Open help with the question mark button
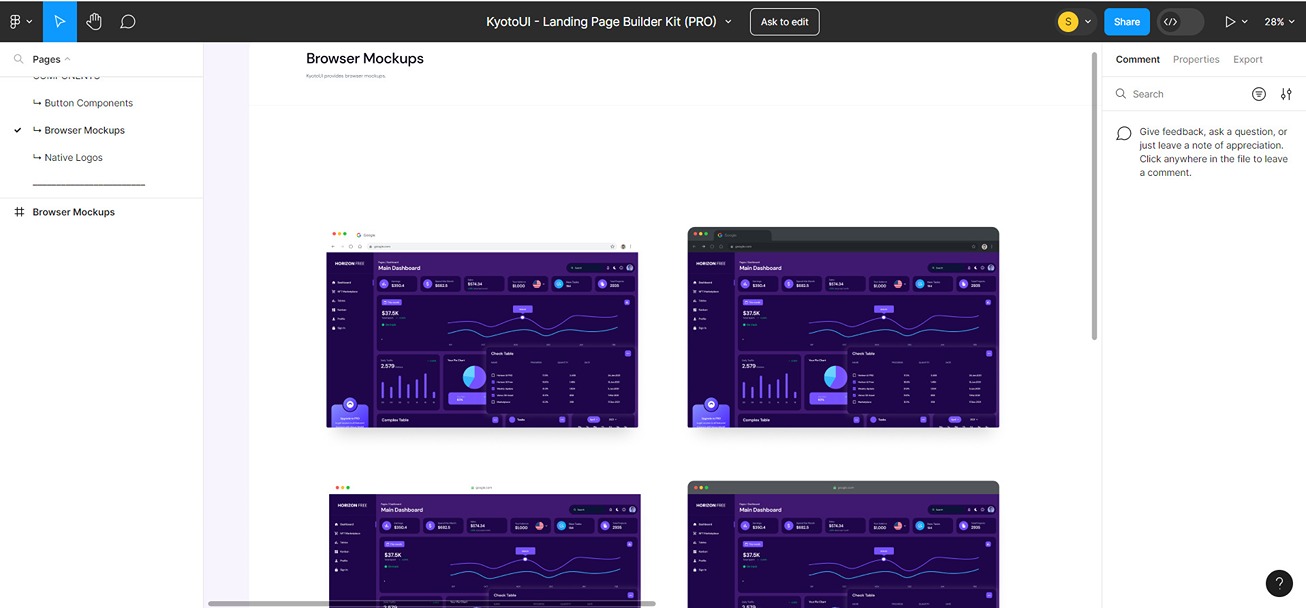1306x608 pixels. 1279,583
